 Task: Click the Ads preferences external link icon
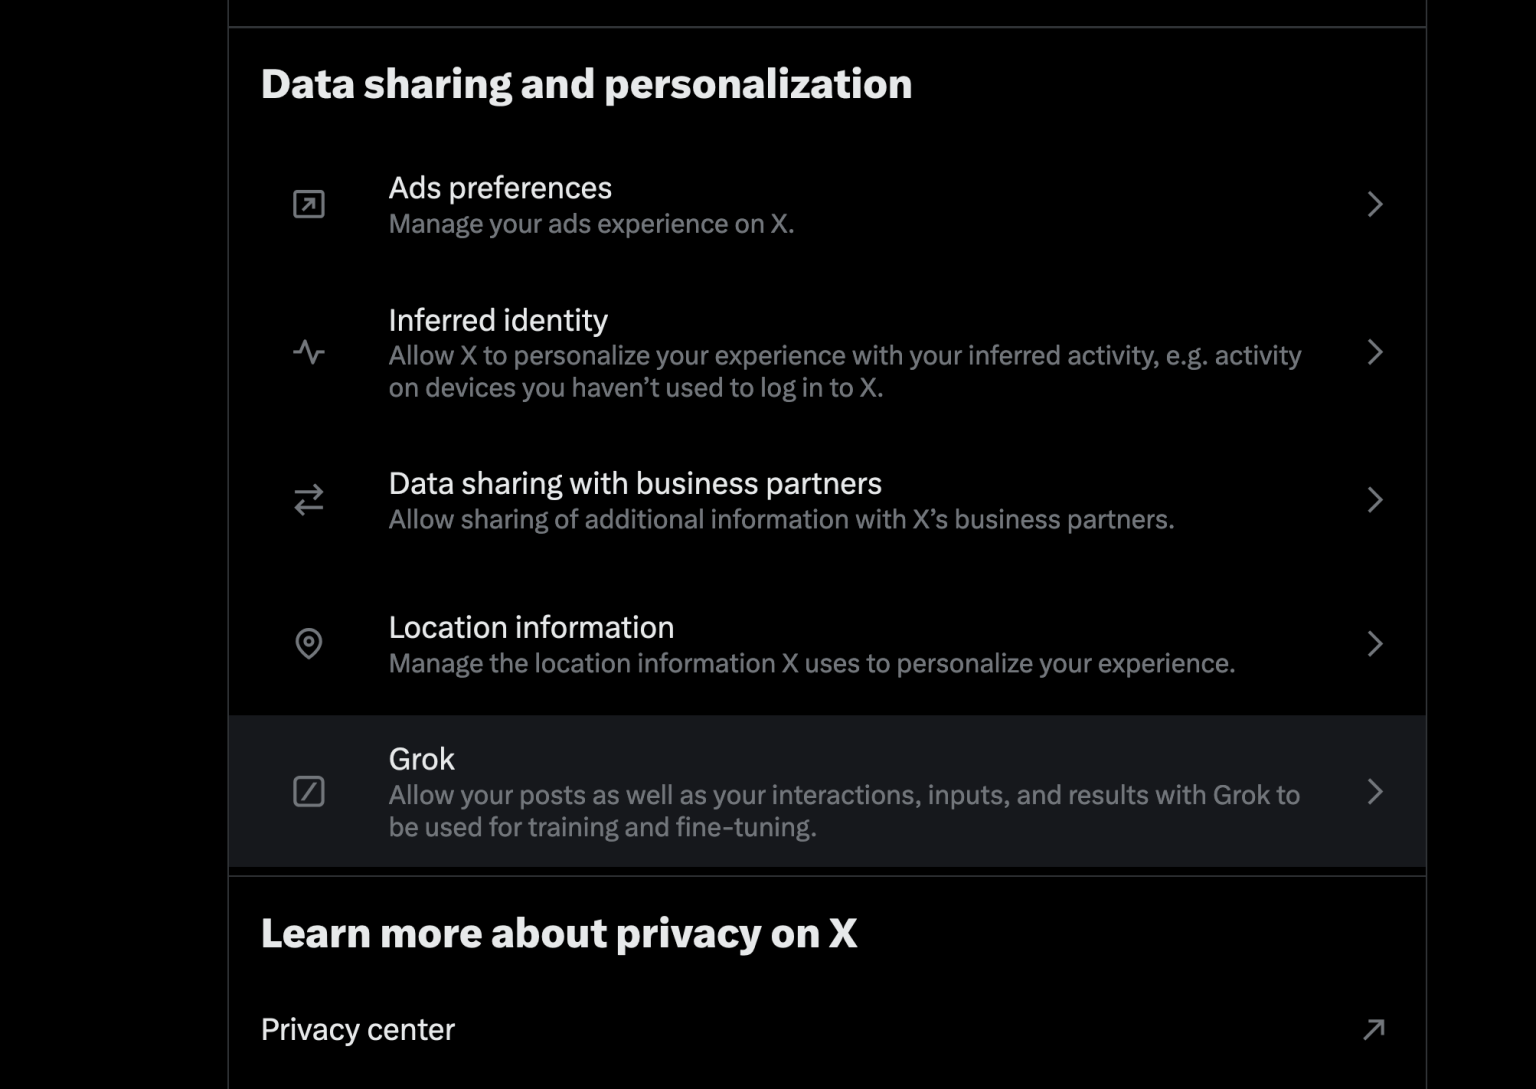[x=309, y=204]
